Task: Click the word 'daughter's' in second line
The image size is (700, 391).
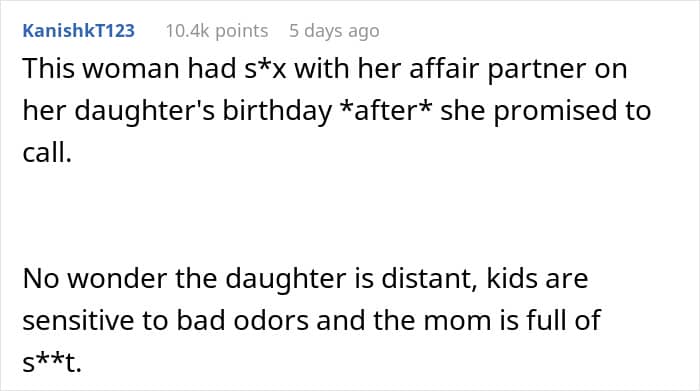Action: (x=145, y=112)
